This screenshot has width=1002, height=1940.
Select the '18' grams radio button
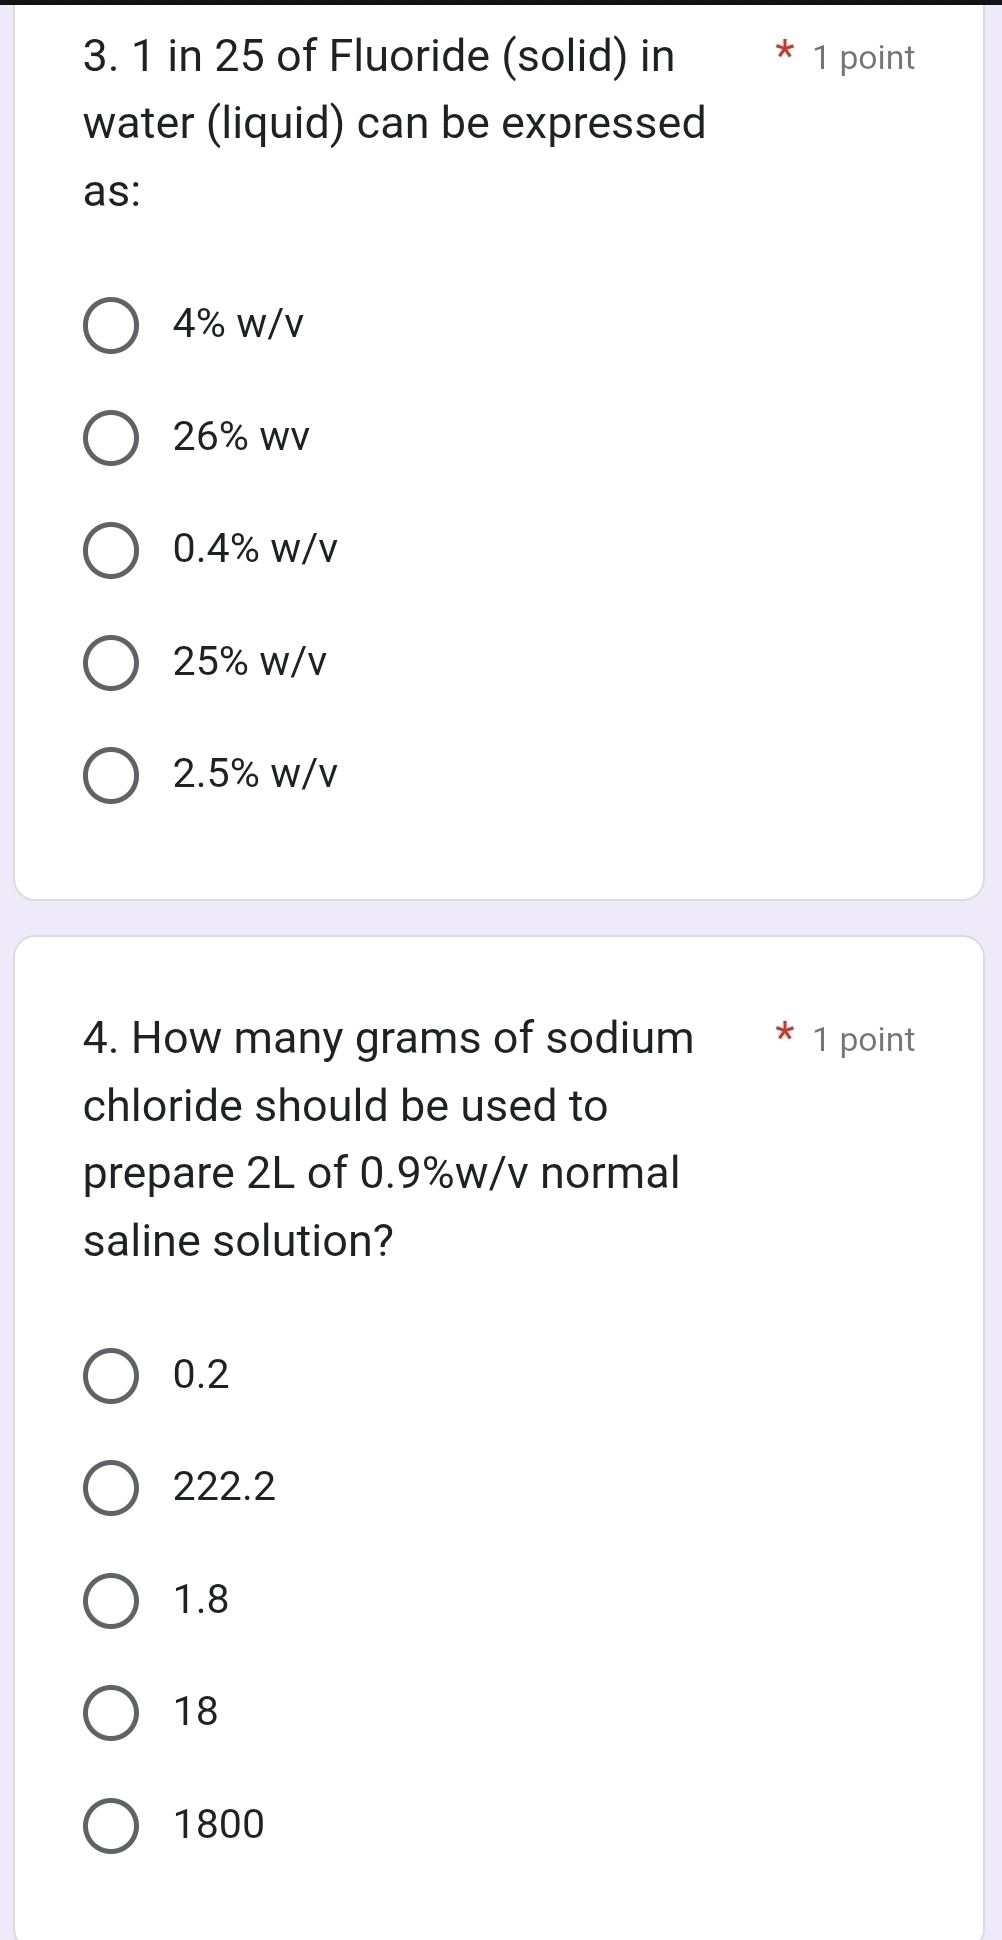[110, 1712]
